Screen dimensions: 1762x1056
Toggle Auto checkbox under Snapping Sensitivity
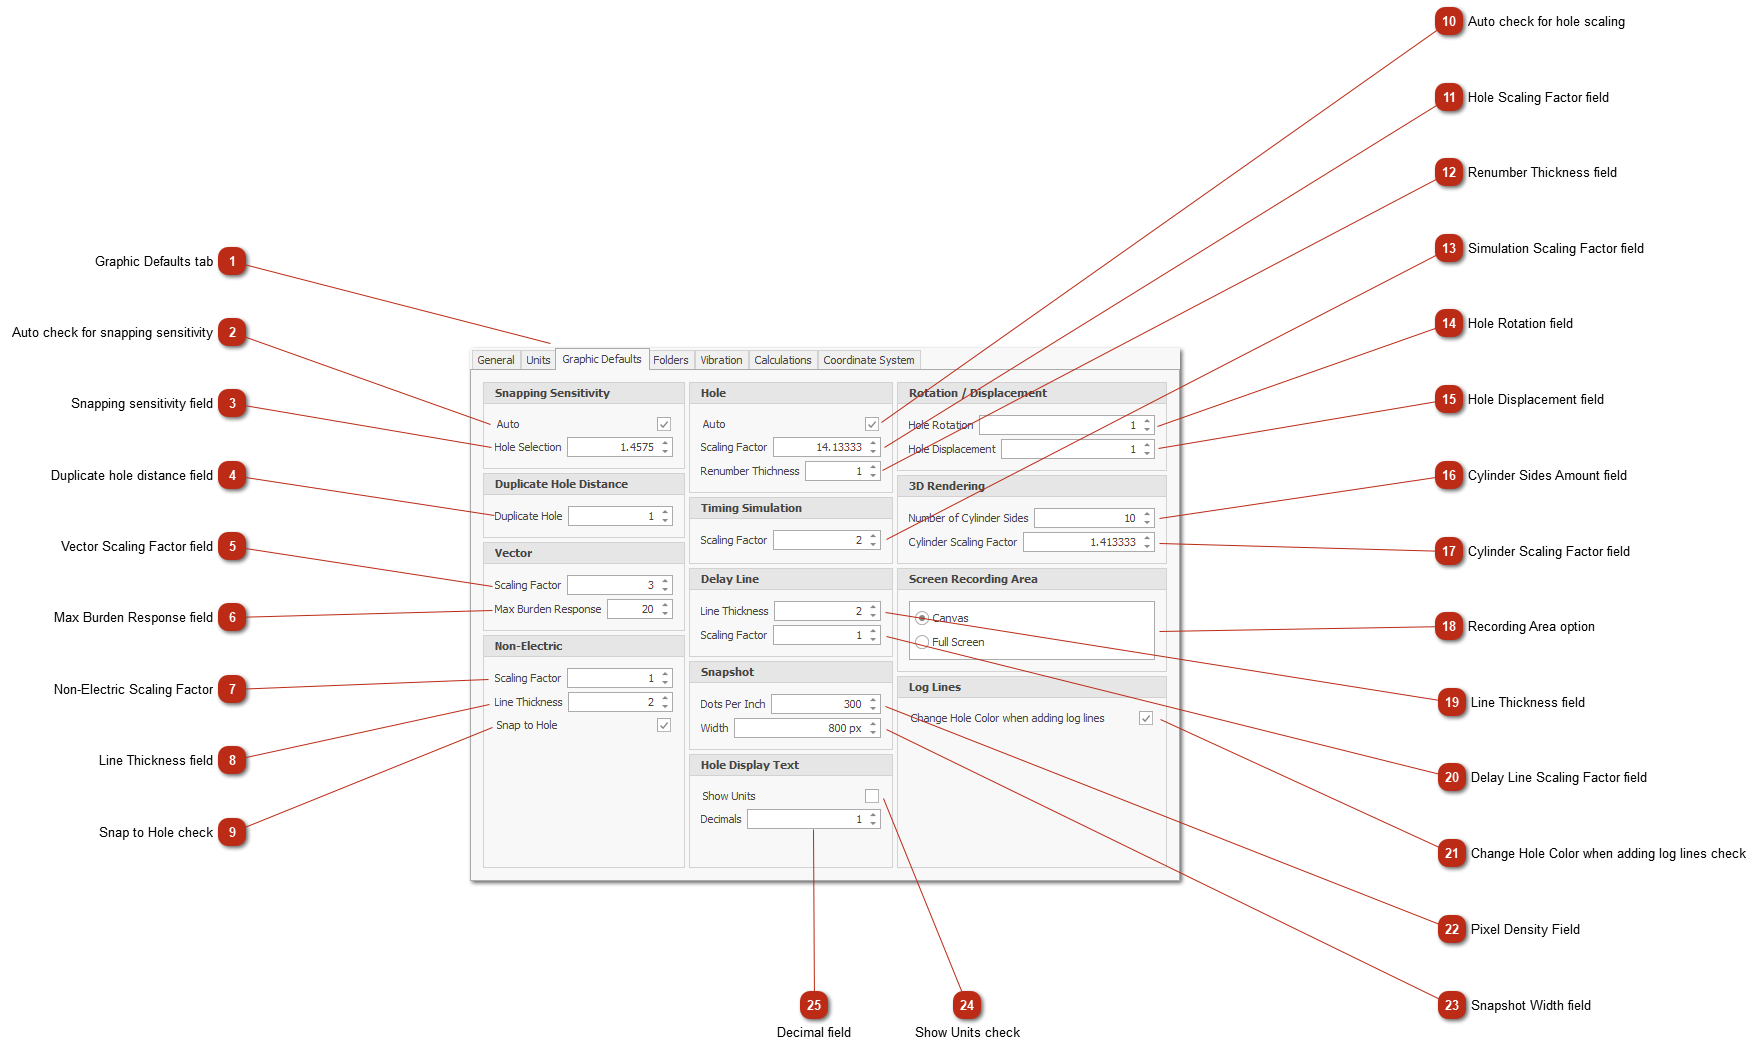[x=664, y=424]
